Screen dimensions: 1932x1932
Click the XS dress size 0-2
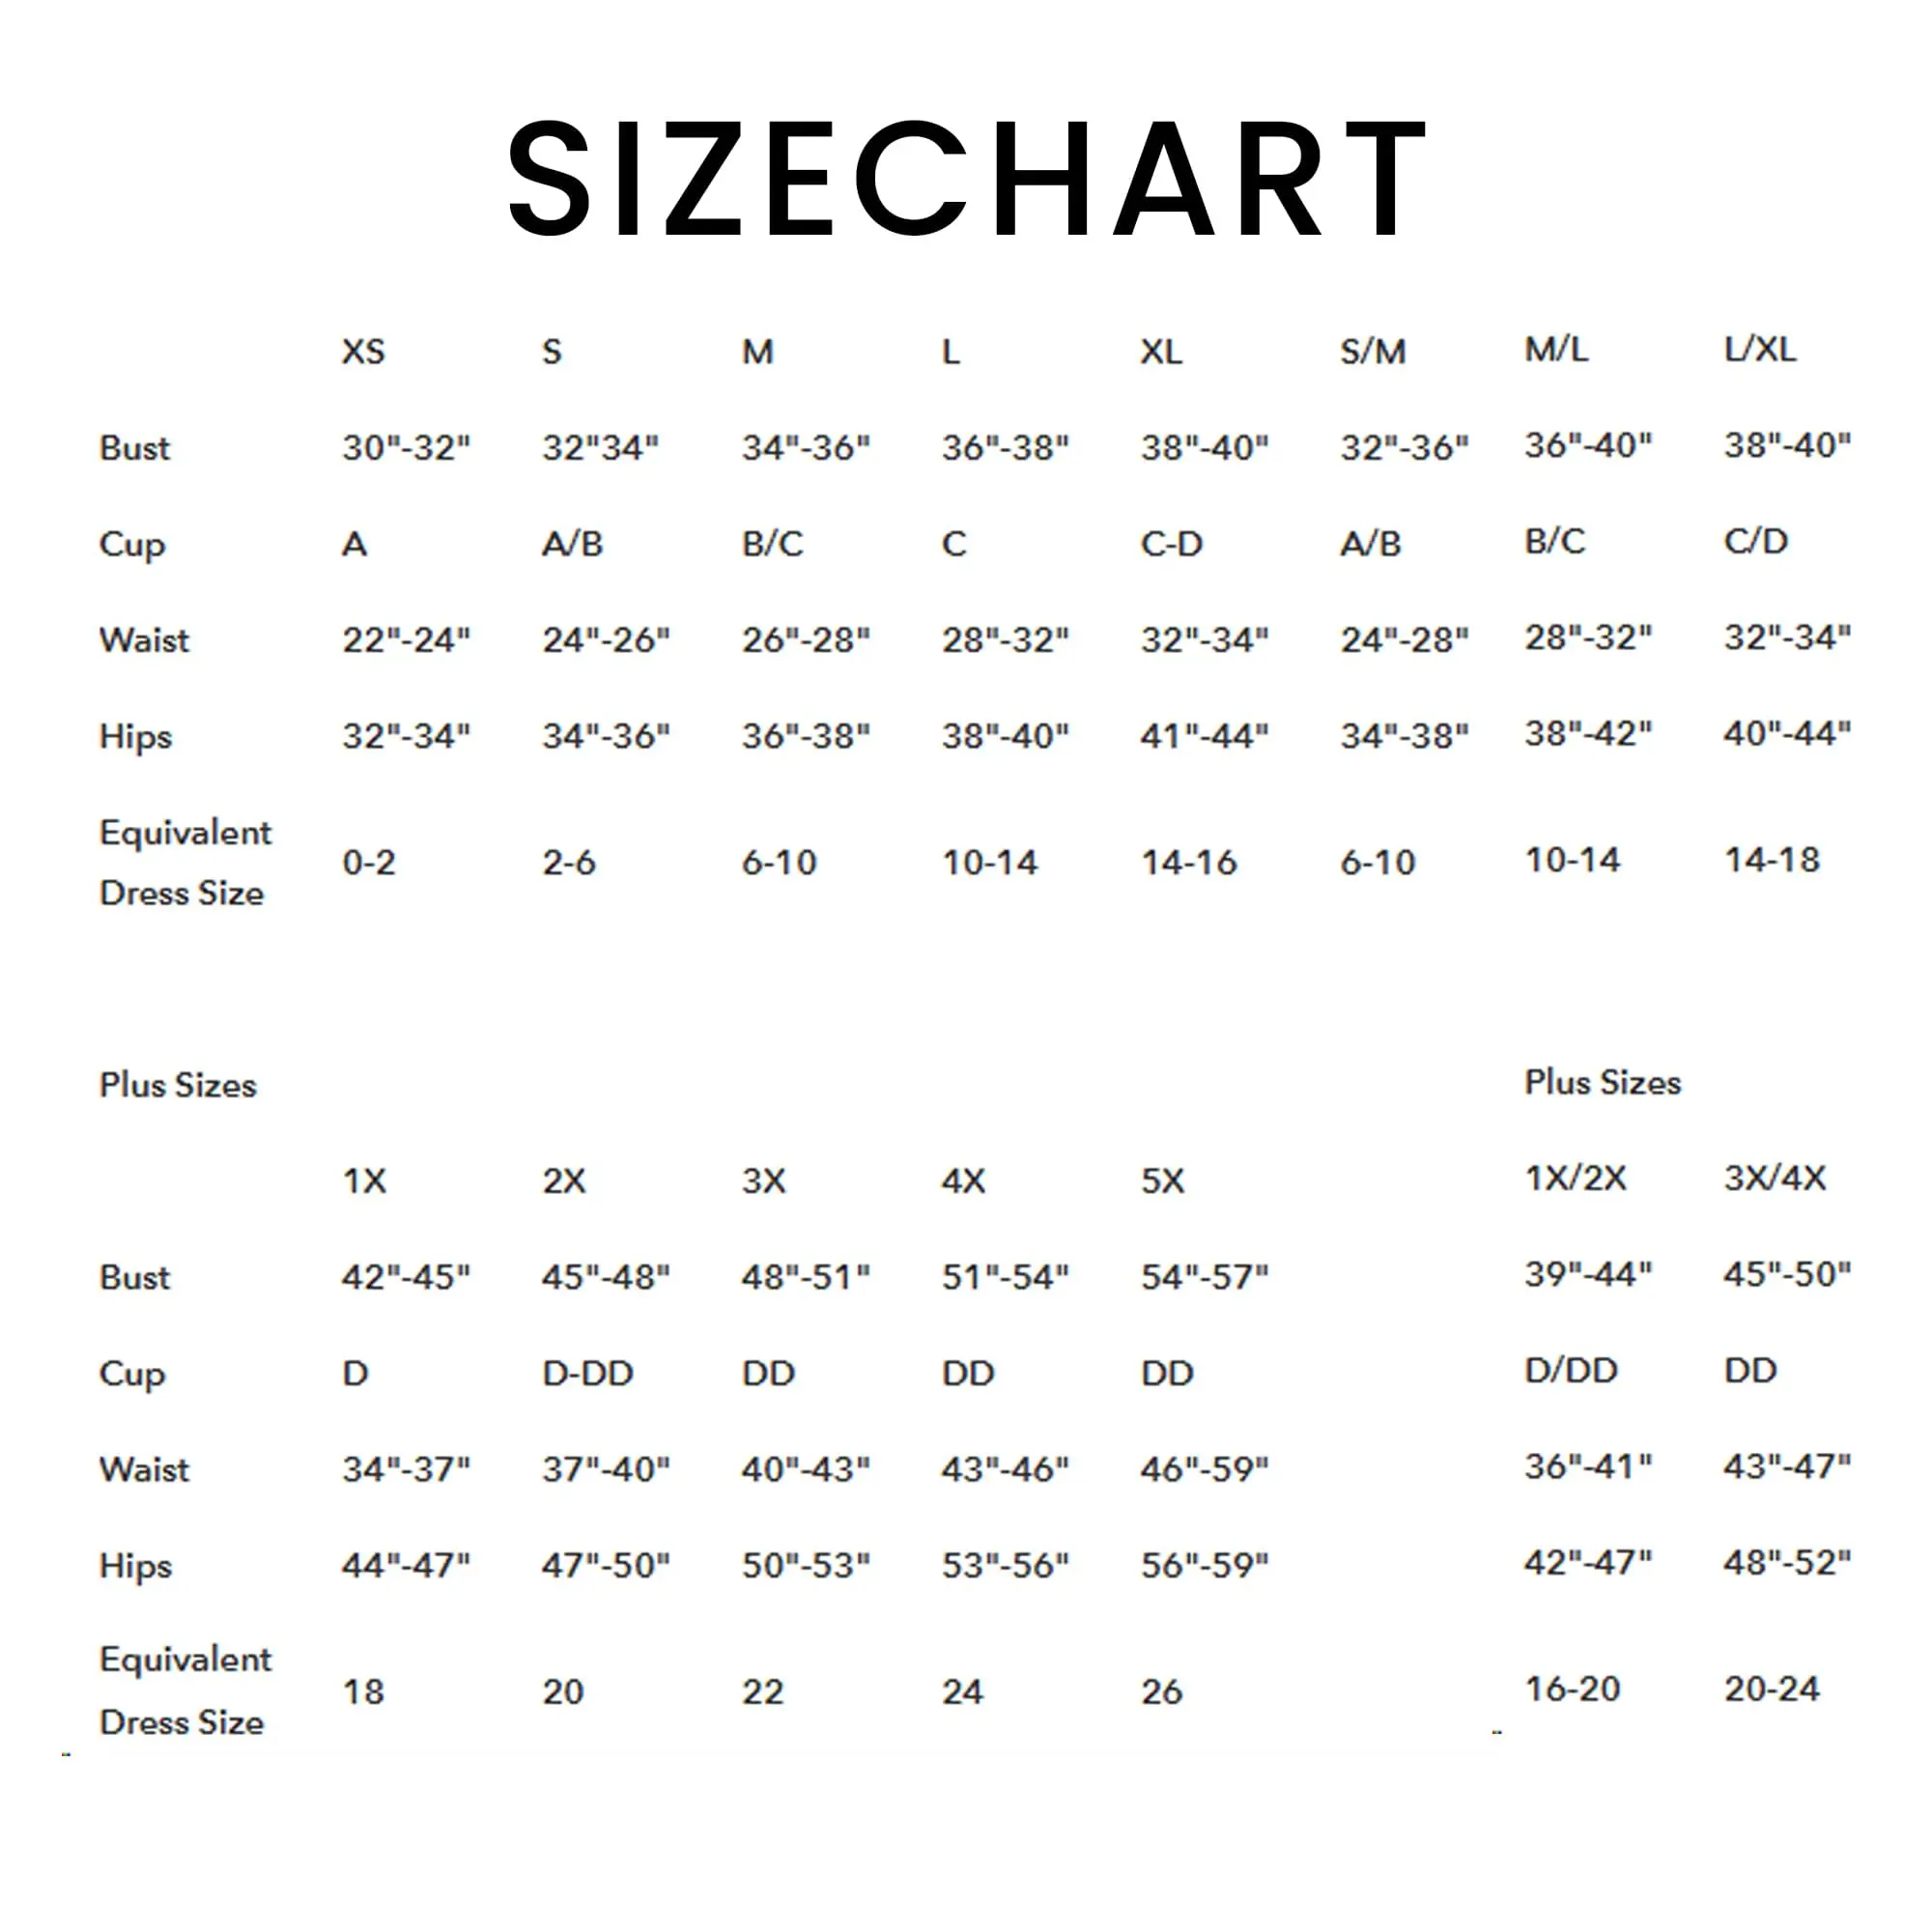[x=369, y=862]
